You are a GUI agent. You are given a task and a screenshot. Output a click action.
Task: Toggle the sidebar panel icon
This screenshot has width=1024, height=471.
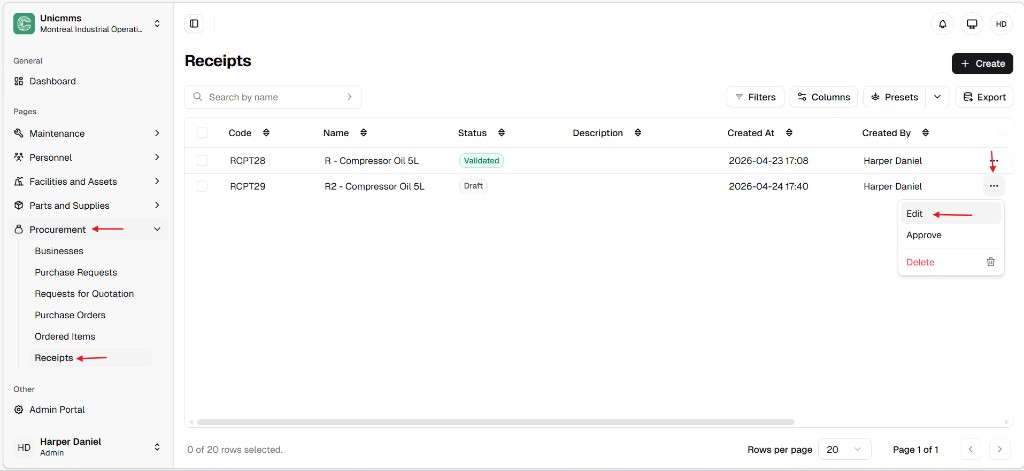pos(194,24)
